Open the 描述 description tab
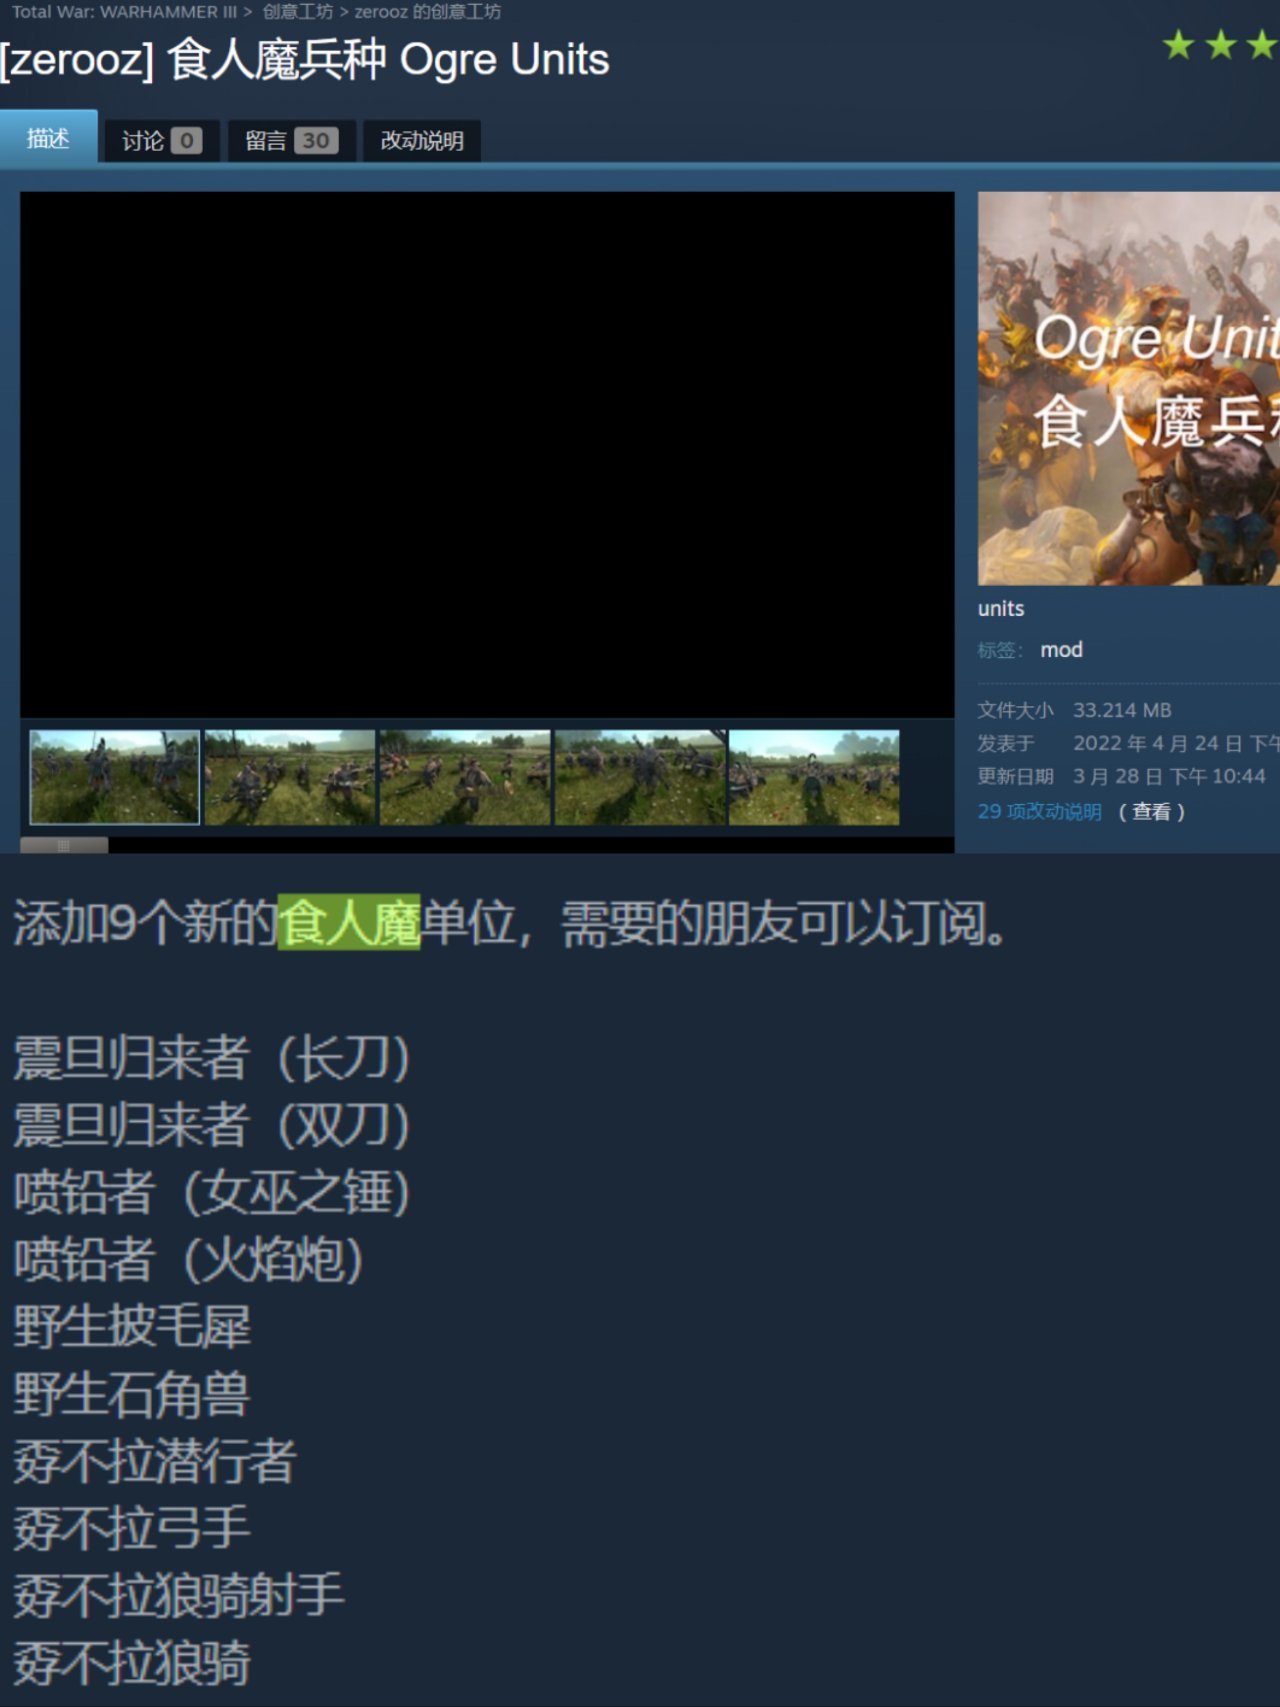This screenshot has width=1280, height=1707. pyautogui.click(x=48, y=137)
